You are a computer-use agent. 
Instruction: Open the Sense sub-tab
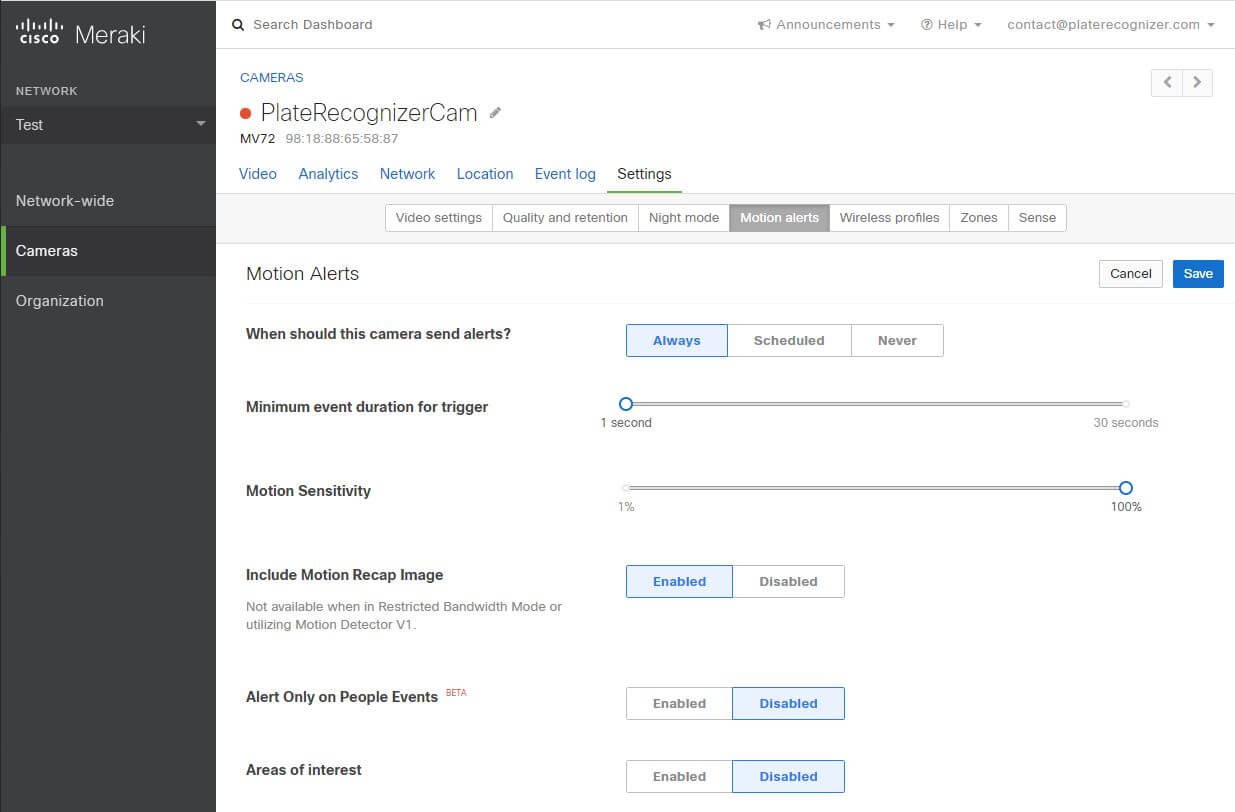pos(1037,217)
